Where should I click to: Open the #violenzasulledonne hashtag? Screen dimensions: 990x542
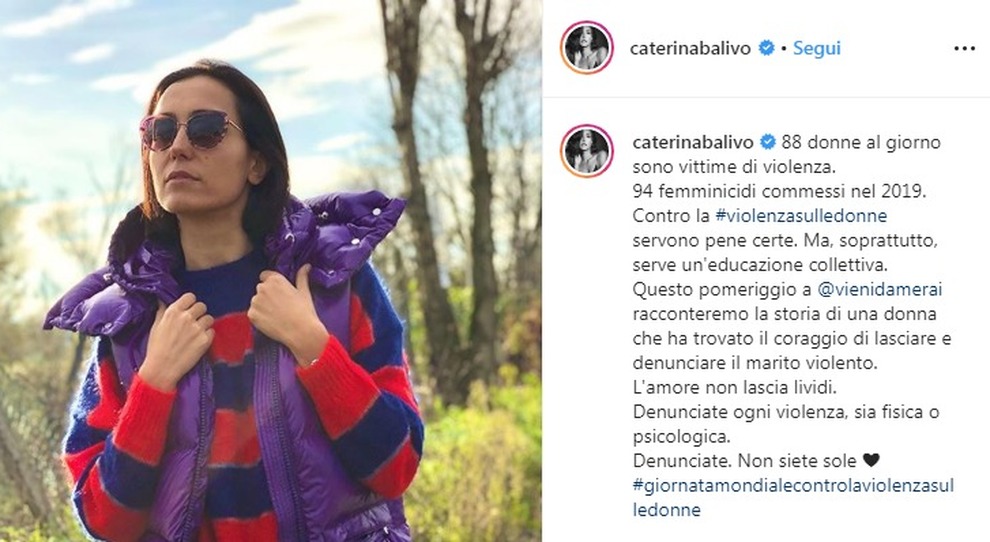(801, 216)
